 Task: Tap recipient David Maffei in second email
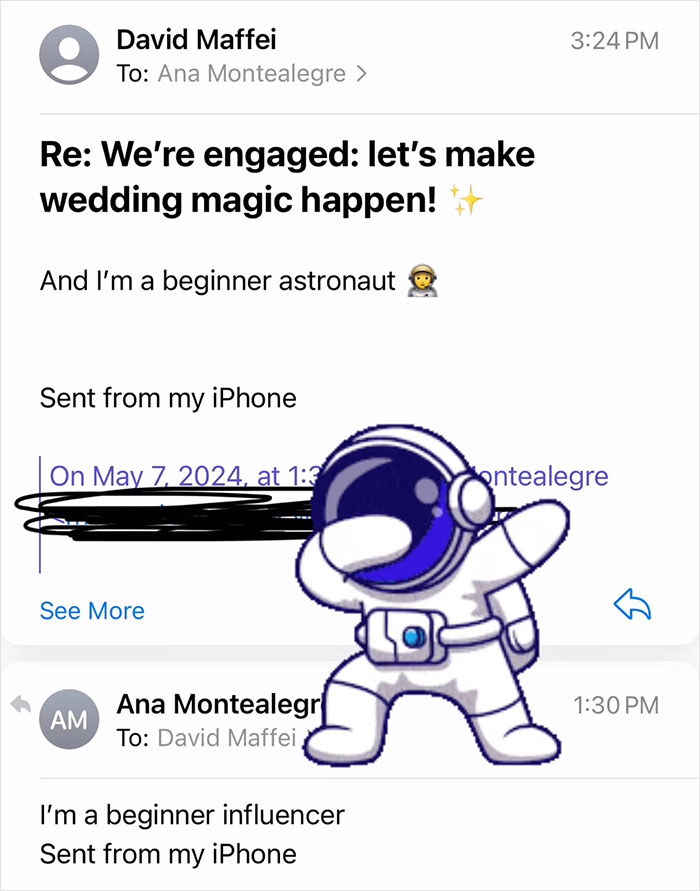227,738
